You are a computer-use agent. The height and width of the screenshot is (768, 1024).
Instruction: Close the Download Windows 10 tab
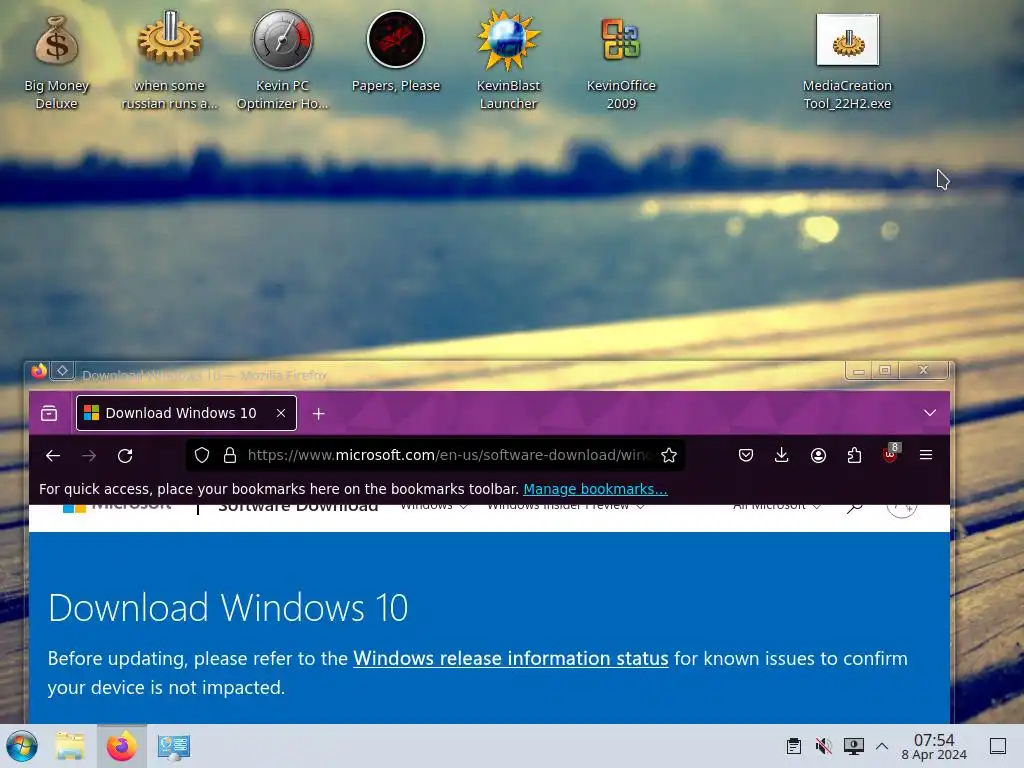(281, 413)
